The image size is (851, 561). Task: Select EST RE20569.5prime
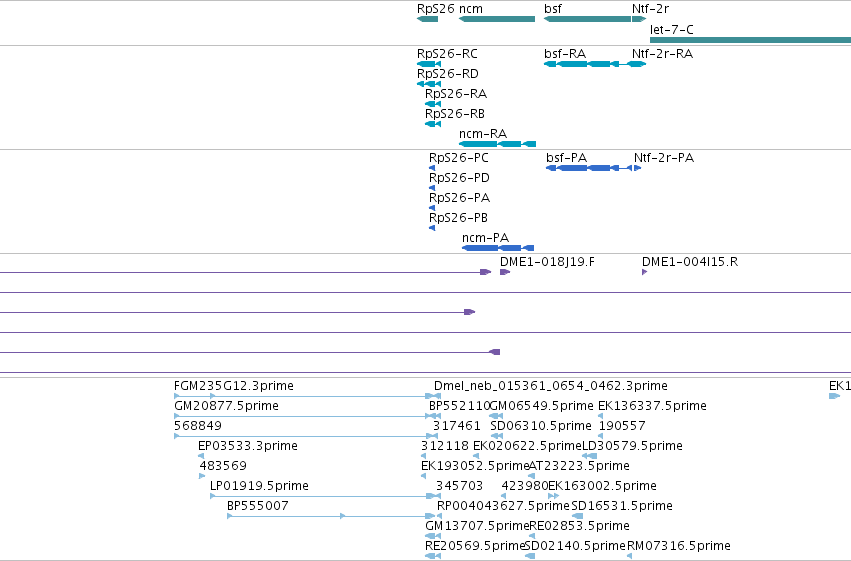476,546
